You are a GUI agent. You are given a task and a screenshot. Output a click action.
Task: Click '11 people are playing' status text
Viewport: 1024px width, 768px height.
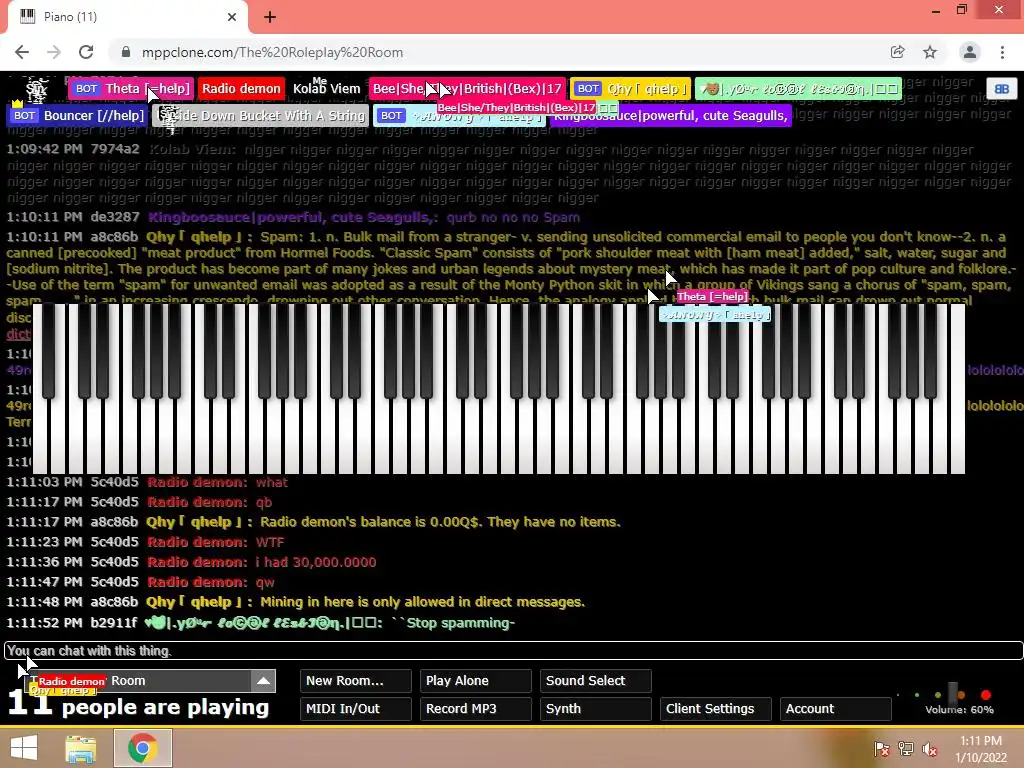click(x=138, y=705)
